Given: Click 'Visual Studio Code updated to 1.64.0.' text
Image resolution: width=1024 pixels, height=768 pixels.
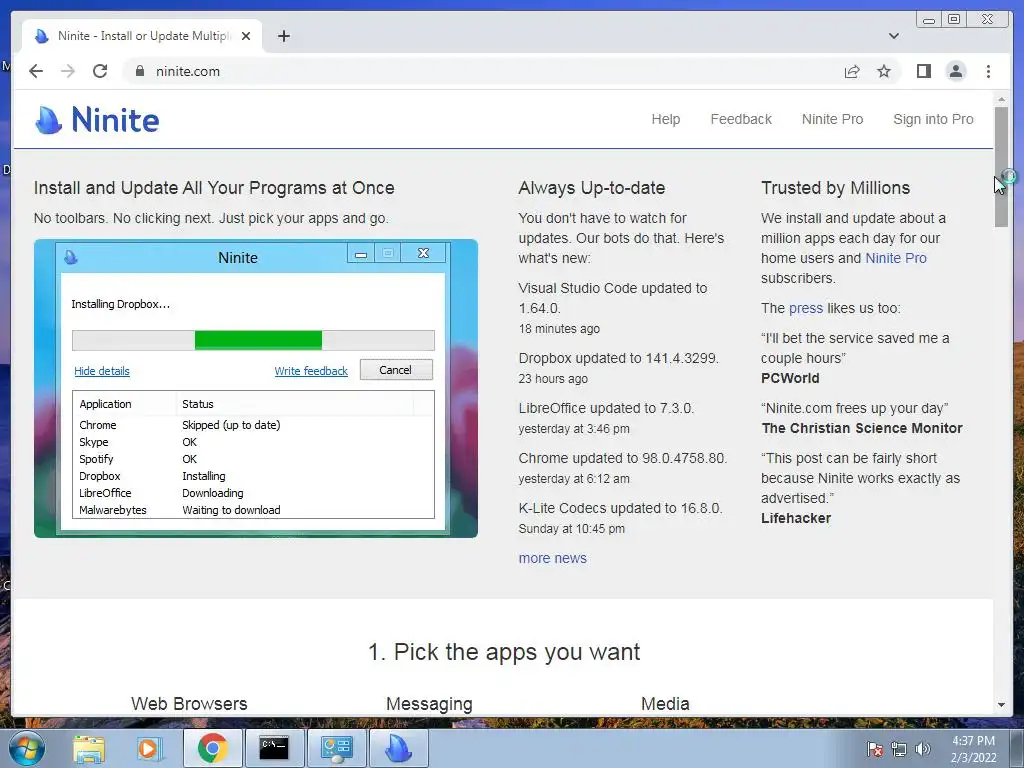Looking at the screenshot, I should coord(613,298).
